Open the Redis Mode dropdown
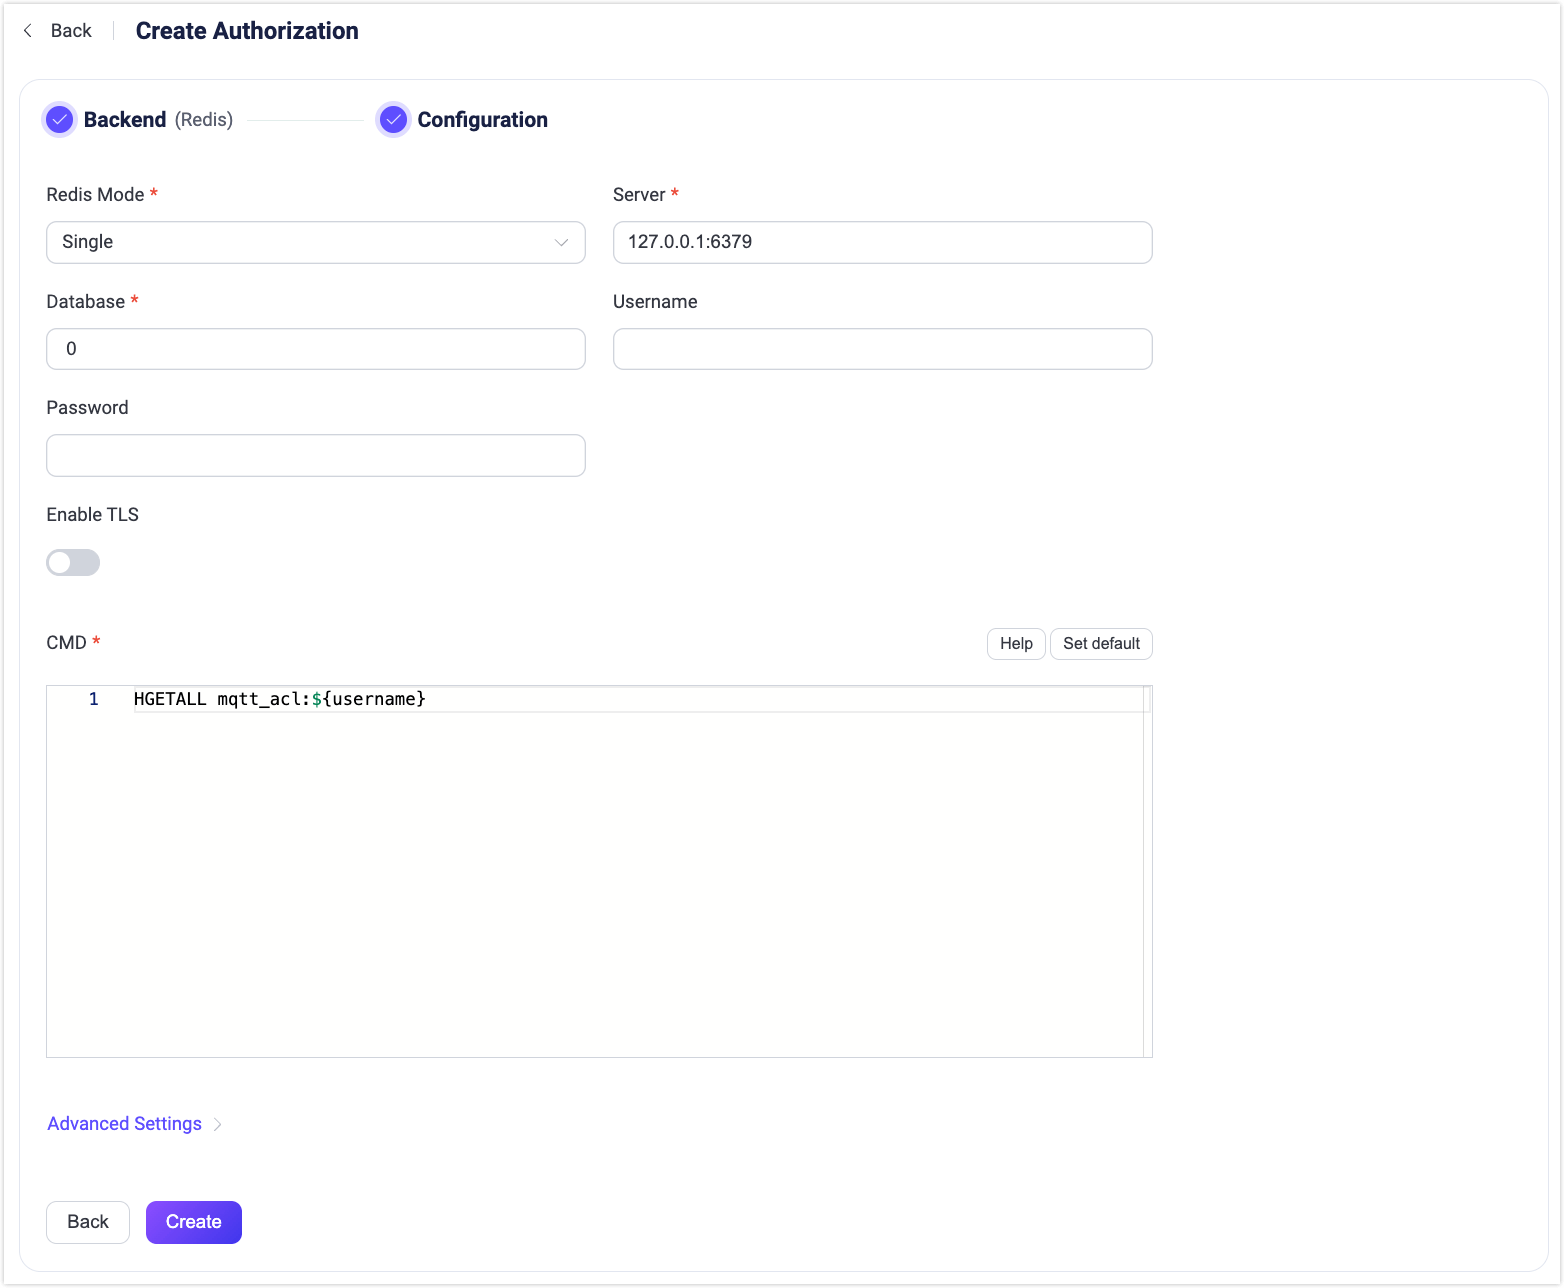Image resolution: width=1564 pixels, height=1288 pixels. (x=315, y=242)
